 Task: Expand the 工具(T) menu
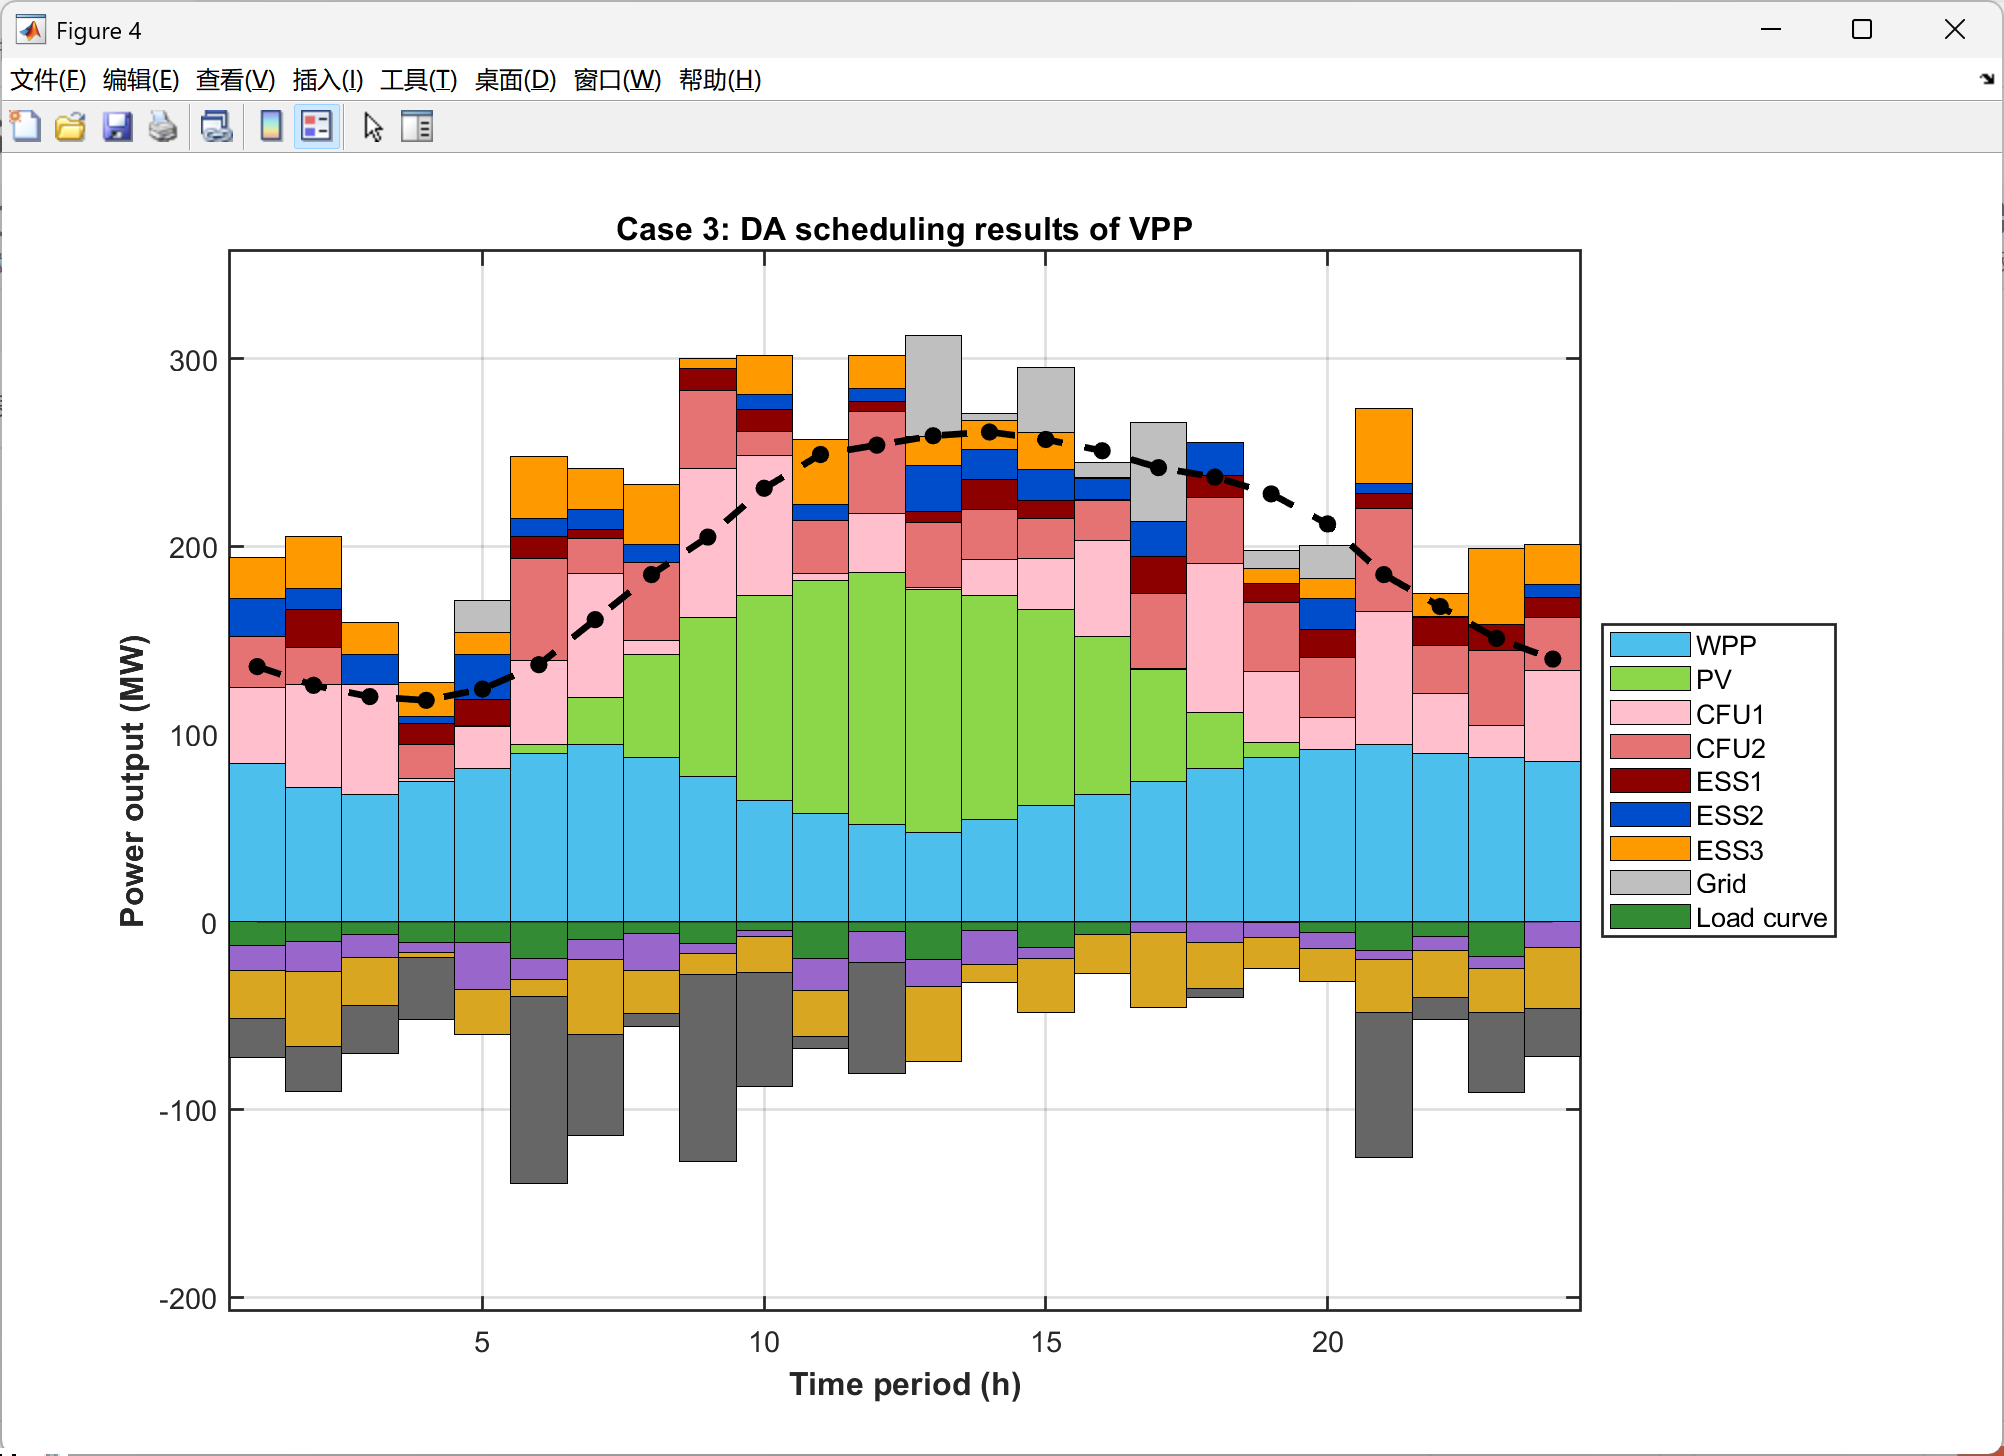pos(418,80)
